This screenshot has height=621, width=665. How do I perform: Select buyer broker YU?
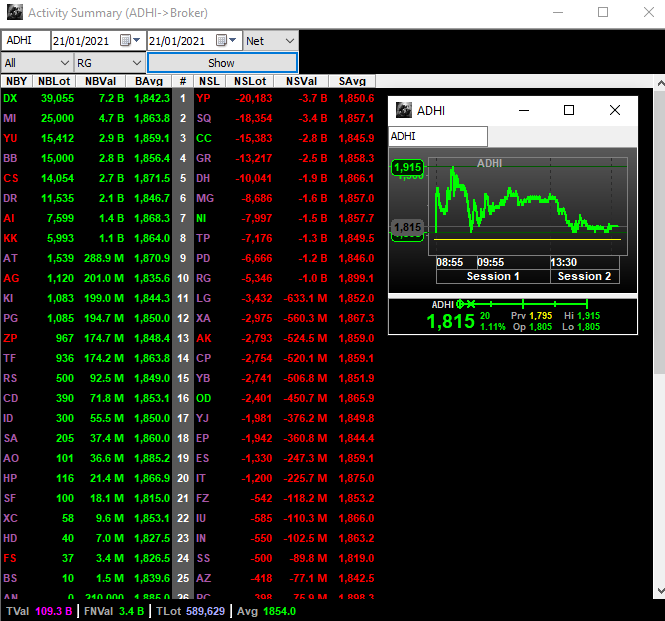[x=10, y=138]
